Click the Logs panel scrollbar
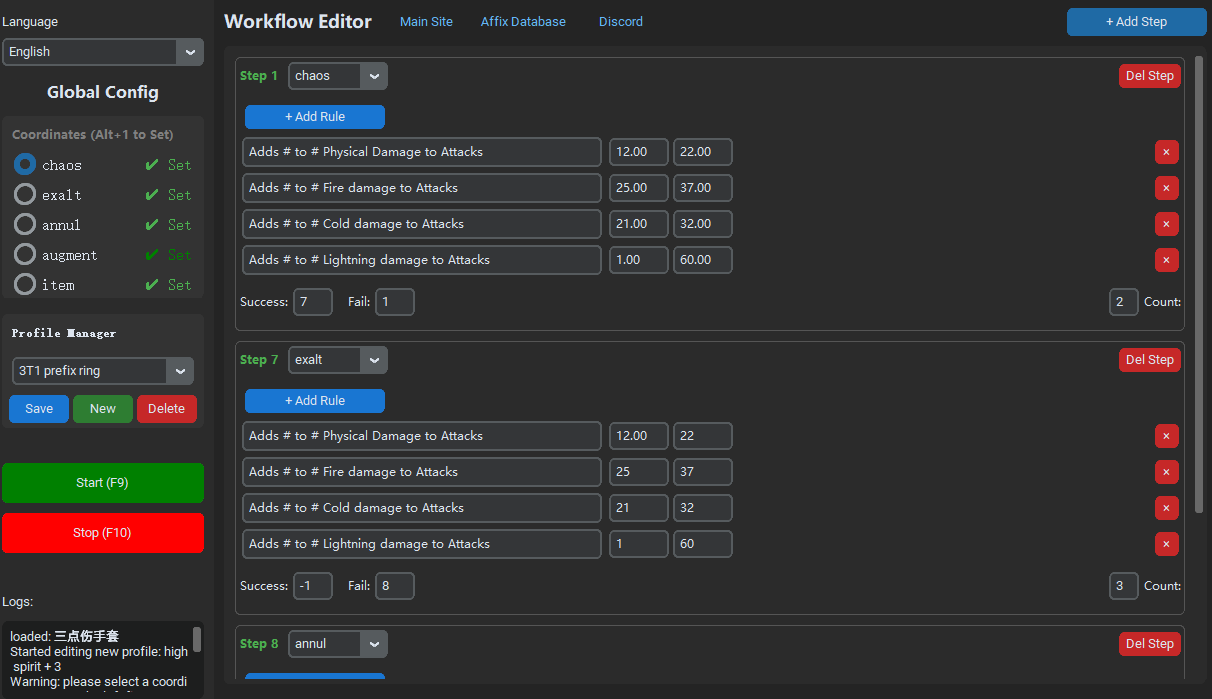This screenshot has height=699, width=1212. point(197,639)
